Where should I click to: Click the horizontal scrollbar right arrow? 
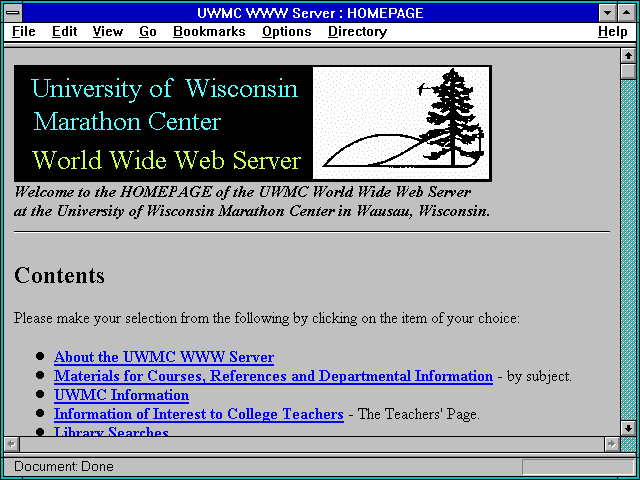click(x=611, y=444)
